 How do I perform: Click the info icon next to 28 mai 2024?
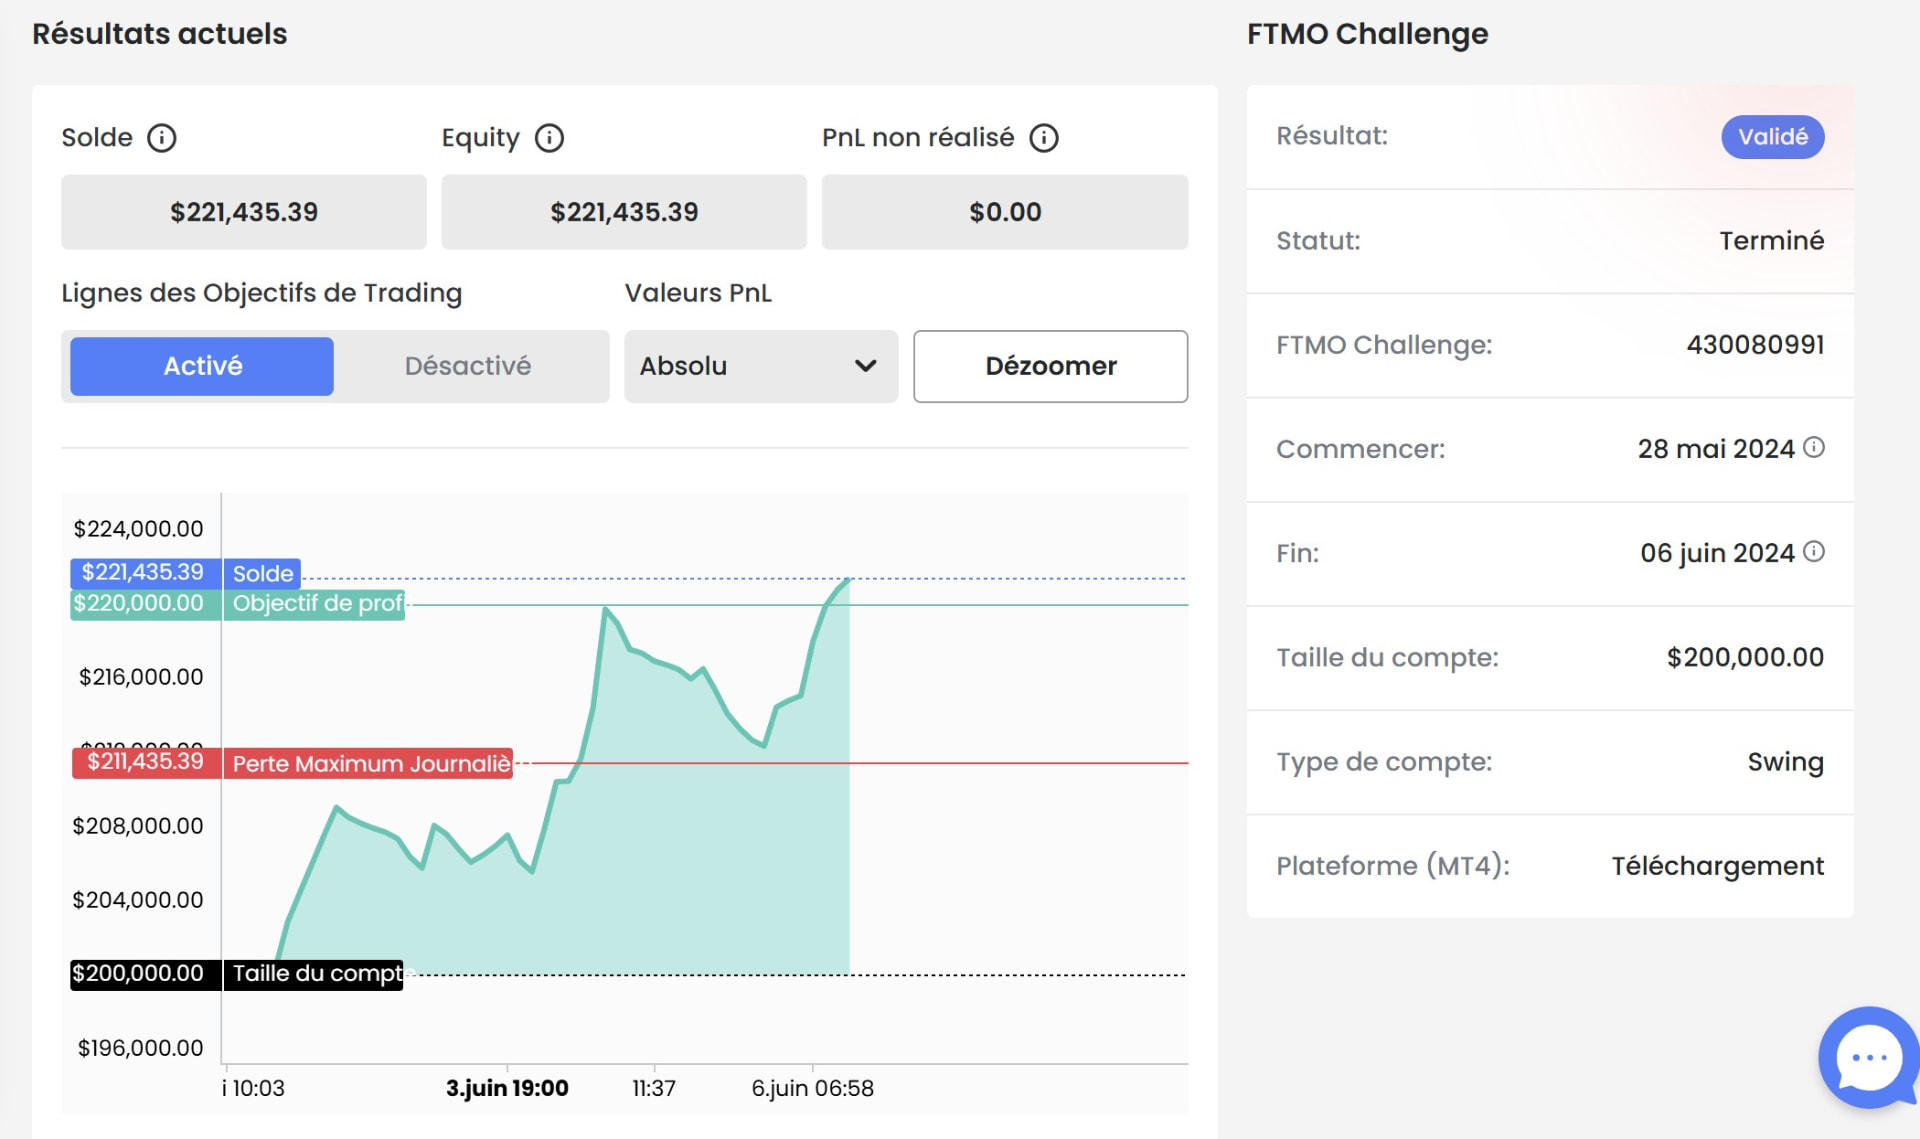pyautogui.click(x=1814, y=447)
